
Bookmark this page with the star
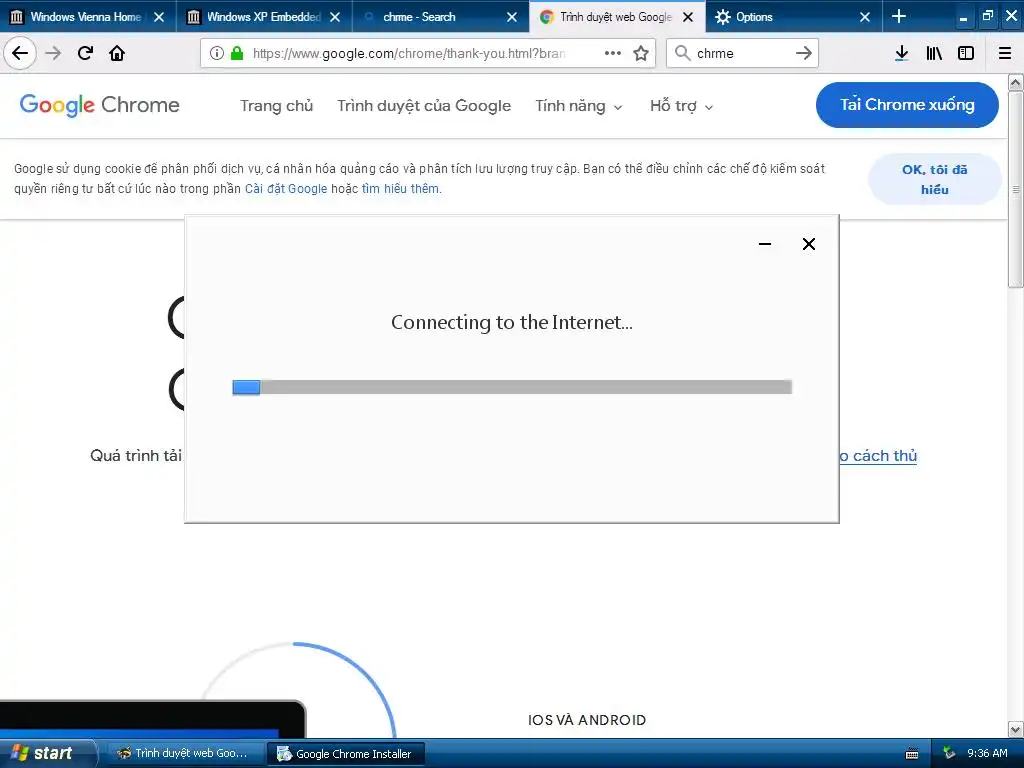(x=641, y=53)
